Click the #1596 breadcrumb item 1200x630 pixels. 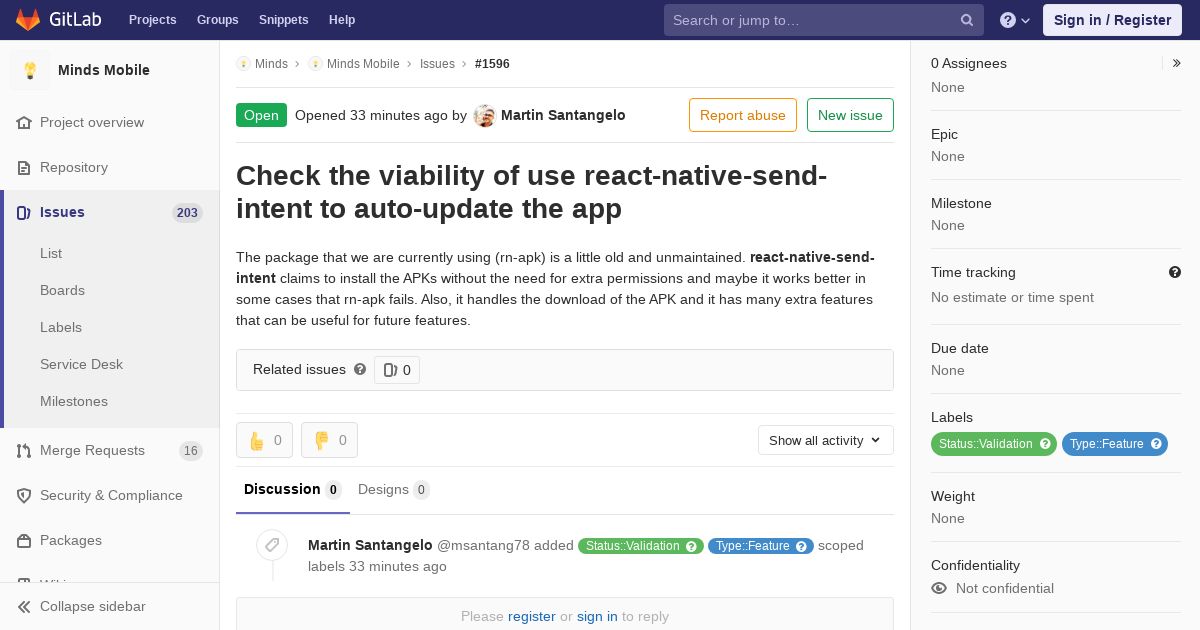click(x=492, y=63)
